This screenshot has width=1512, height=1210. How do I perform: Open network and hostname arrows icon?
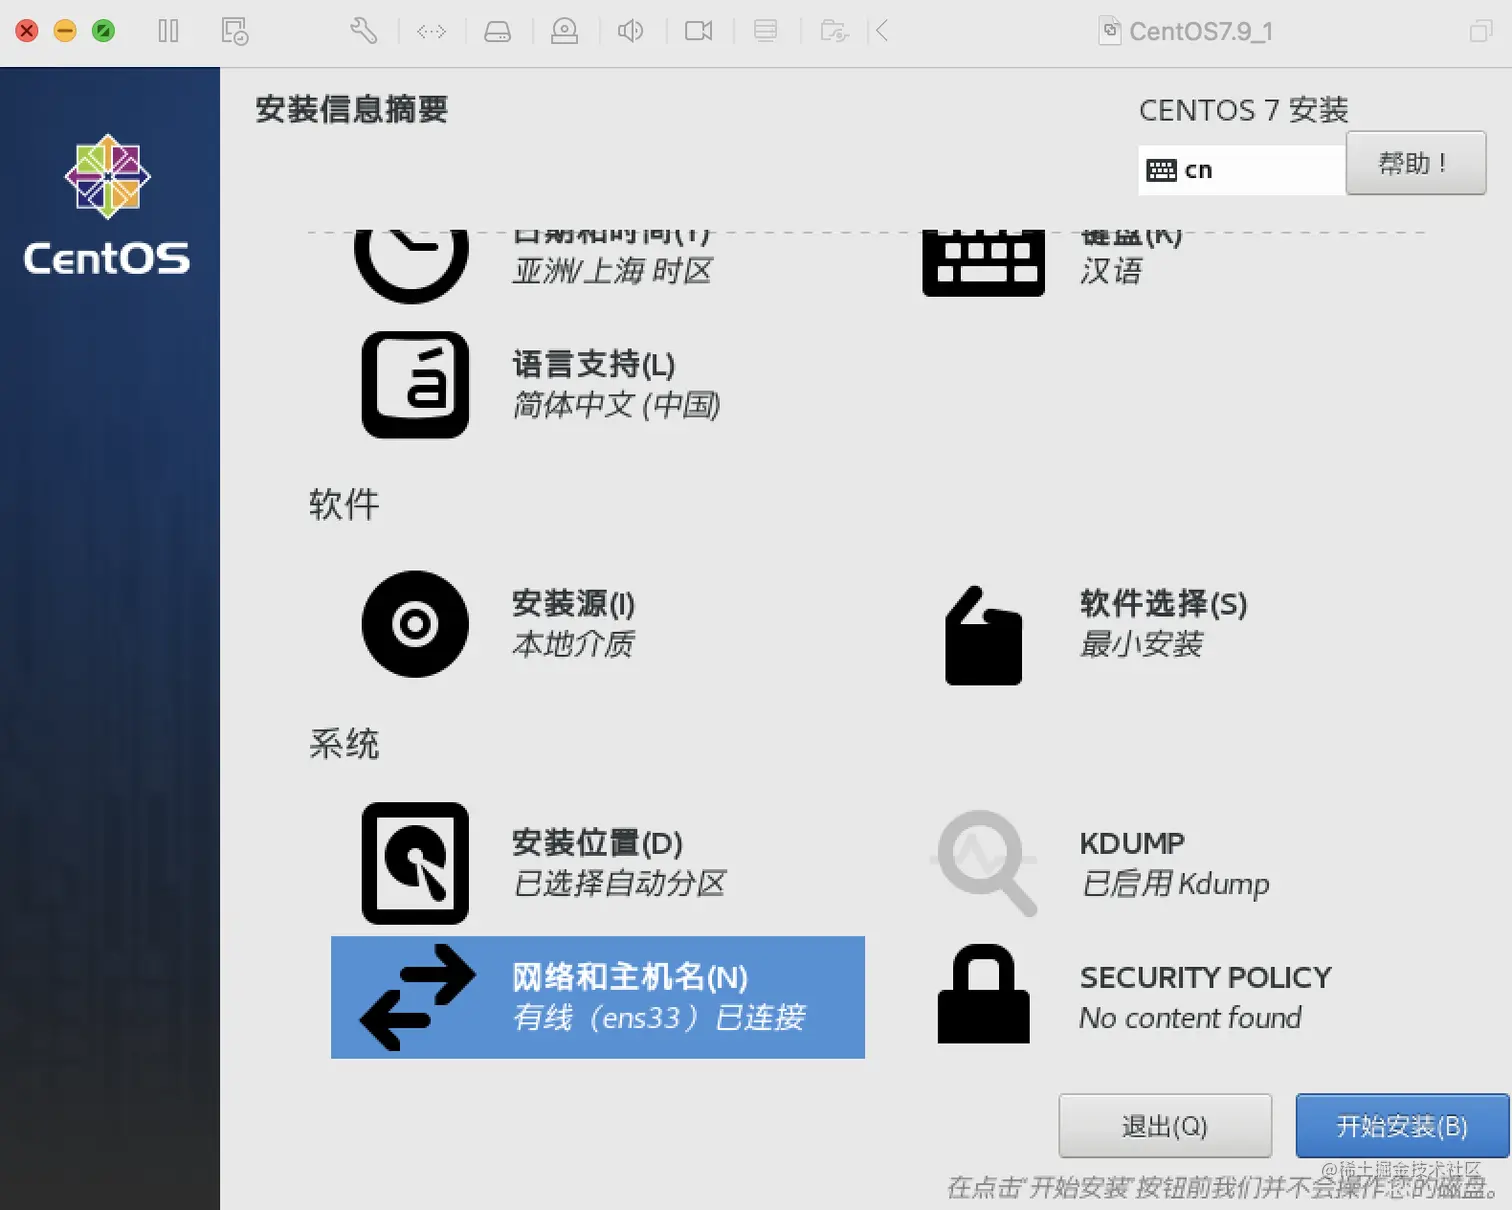(x=417, y=997)
